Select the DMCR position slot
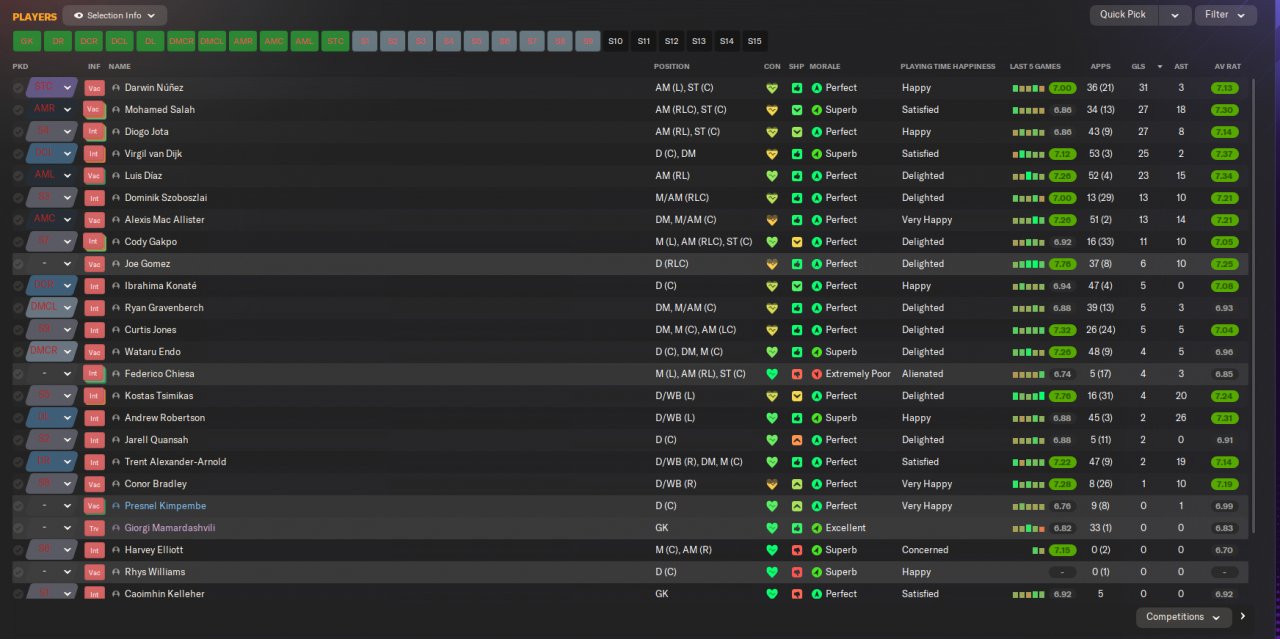Viewport: 1280px width, 639px height. (x=181, y=41)
